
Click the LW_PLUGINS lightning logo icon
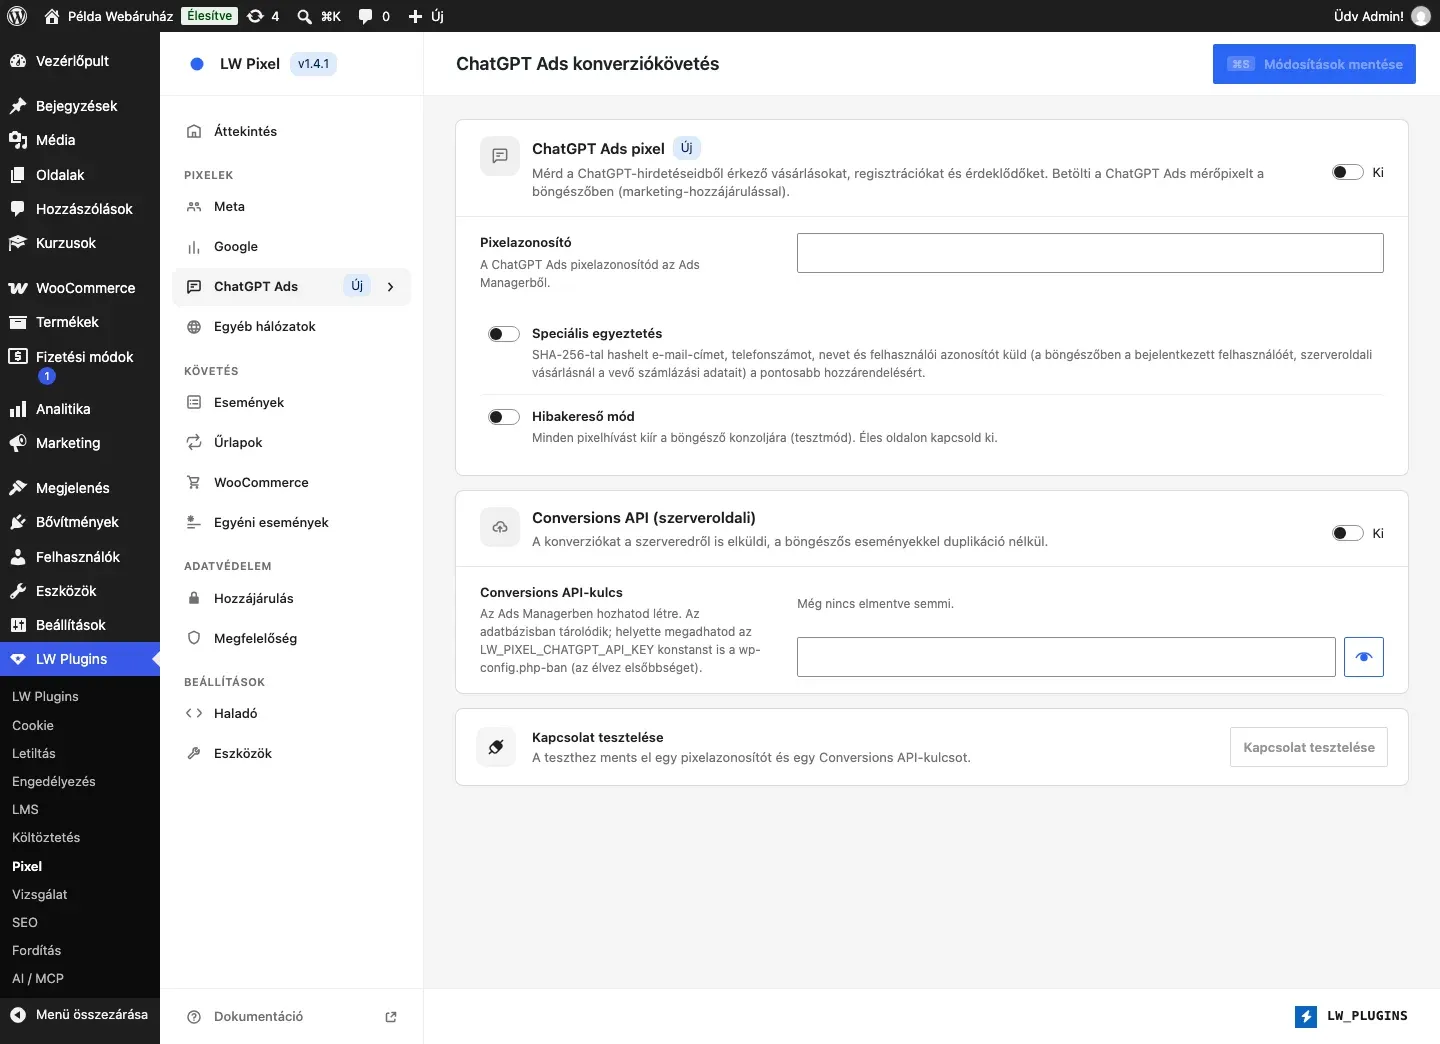1306,1016
